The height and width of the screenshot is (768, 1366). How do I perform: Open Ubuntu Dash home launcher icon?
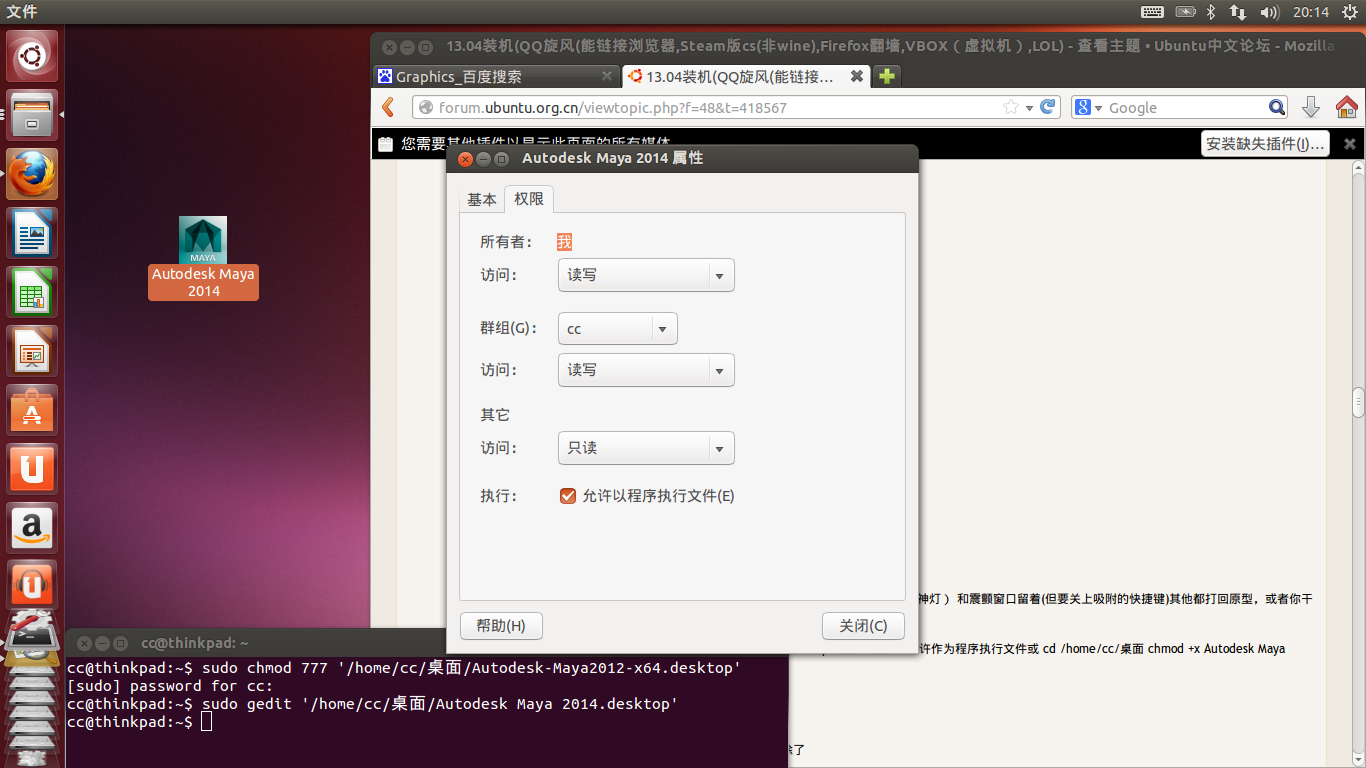[x=33, y=56]
